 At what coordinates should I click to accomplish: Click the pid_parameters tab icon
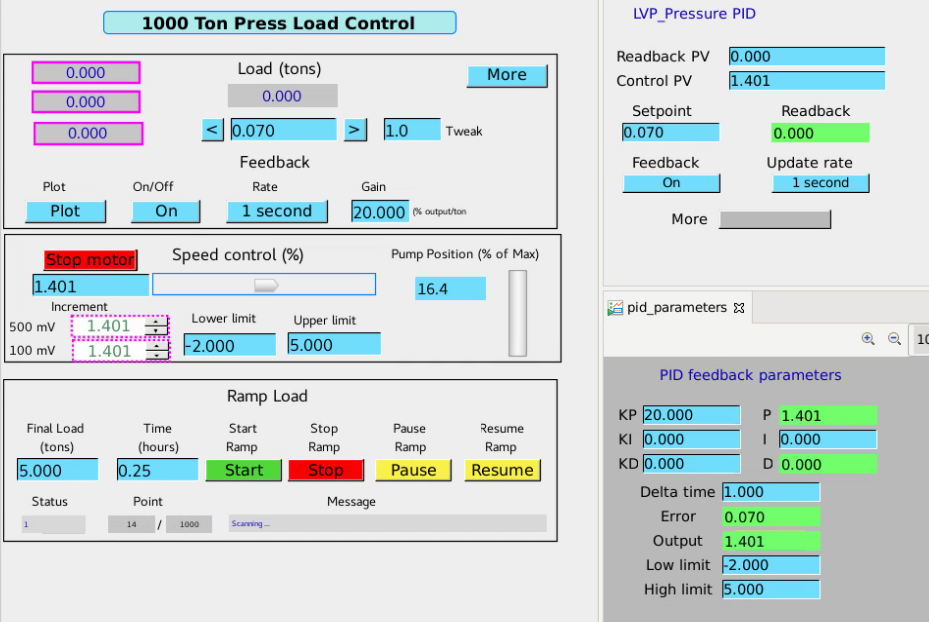616,307
